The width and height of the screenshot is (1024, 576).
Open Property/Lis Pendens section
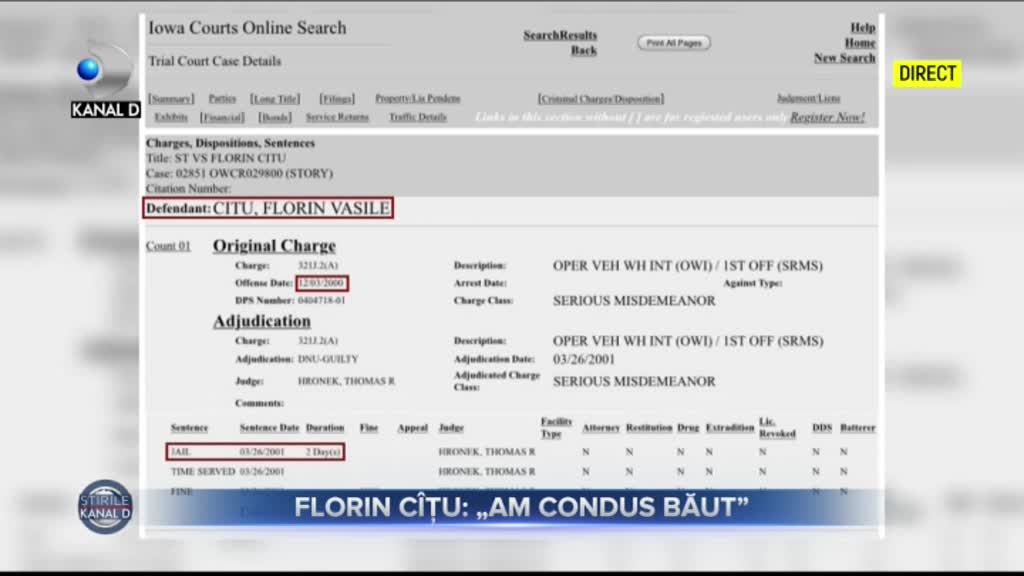[x=417, y=99]
